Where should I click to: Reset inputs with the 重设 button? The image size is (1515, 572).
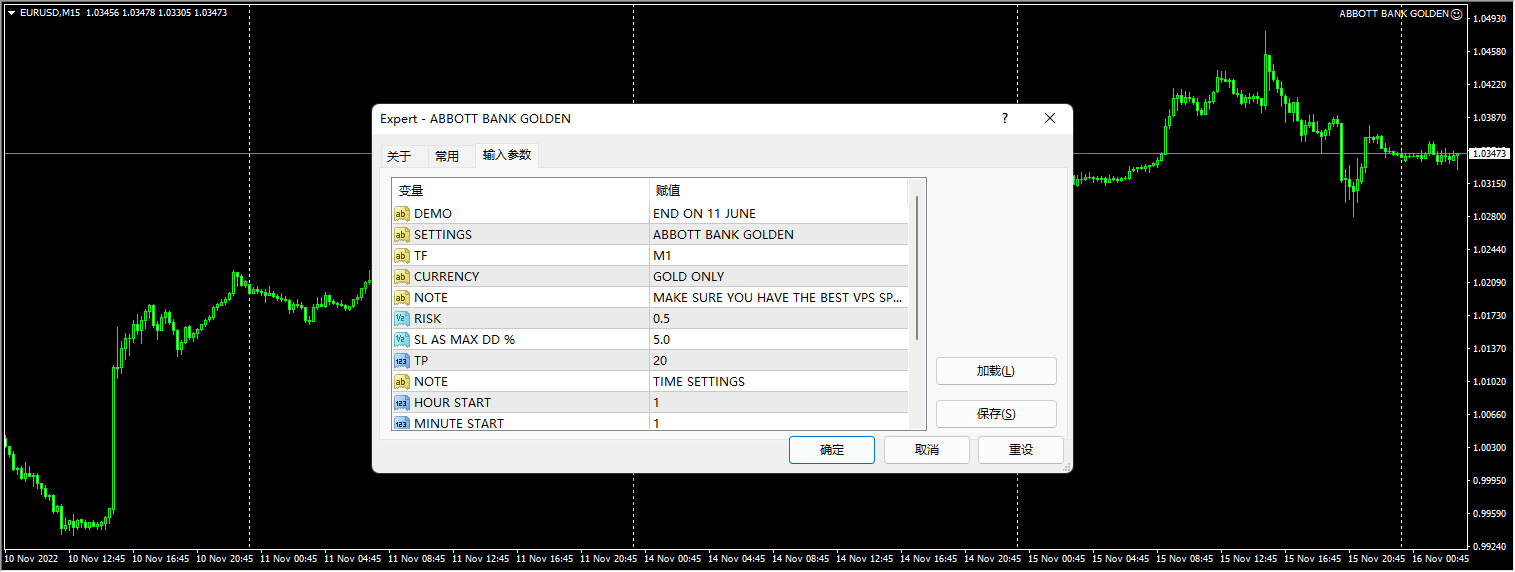[x=1021, y=450]
